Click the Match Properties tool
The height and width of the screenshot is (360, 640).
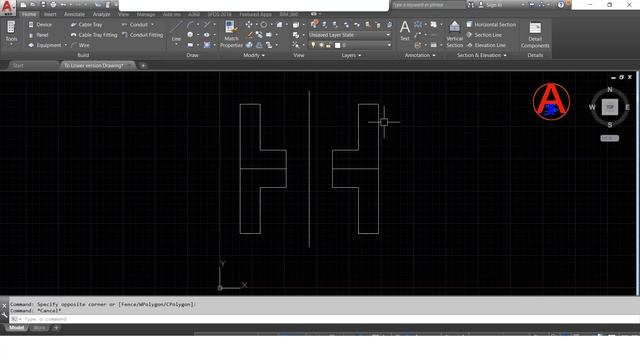click(x=231, y=34)
